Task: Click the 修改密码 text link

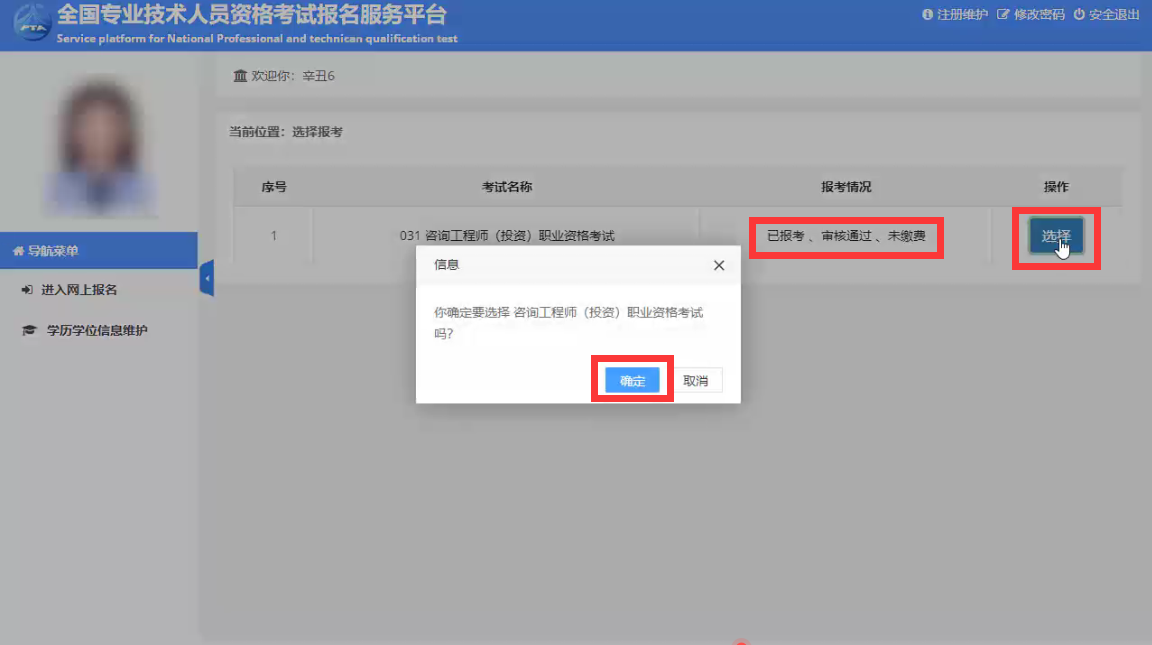Action: tap(1038, 15)
